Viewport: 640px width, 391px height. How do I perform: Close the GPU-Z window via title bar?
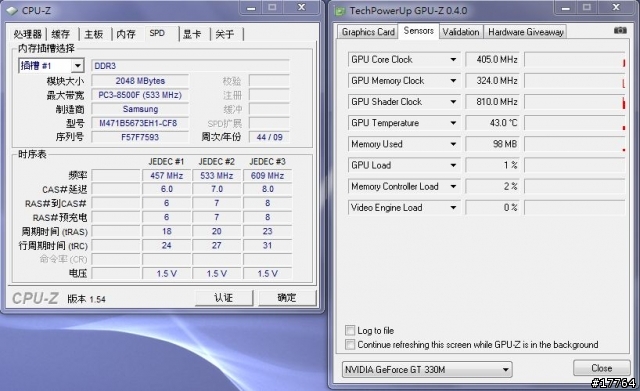click(x=616, y=8)
